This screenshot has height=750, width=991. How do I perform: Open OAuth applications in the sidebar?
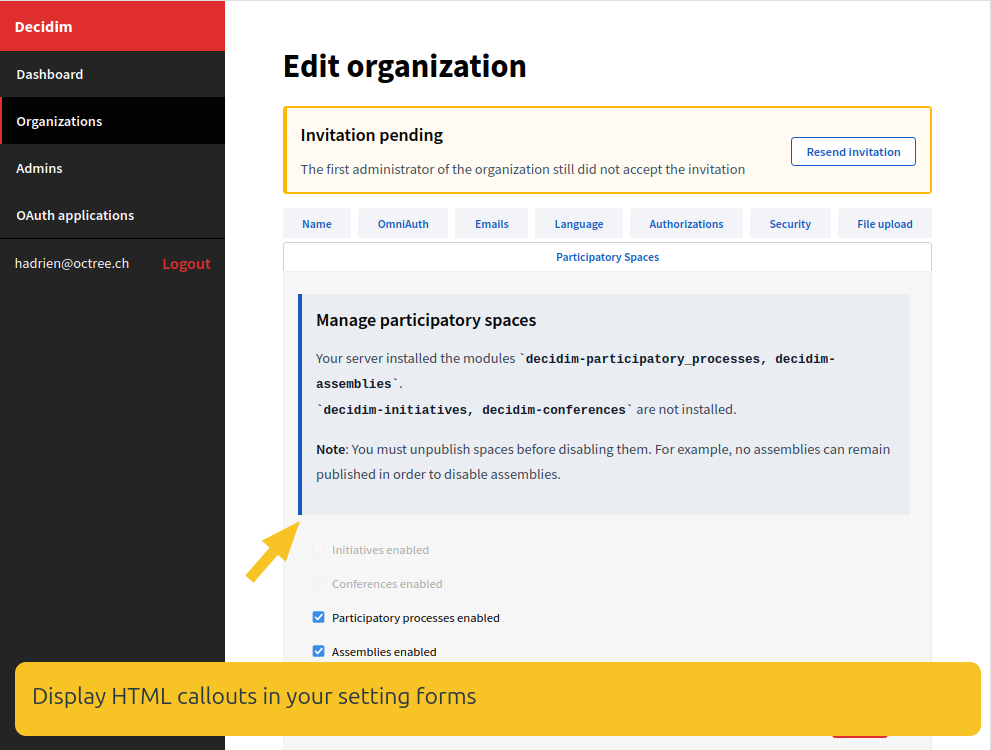[112, 215]
